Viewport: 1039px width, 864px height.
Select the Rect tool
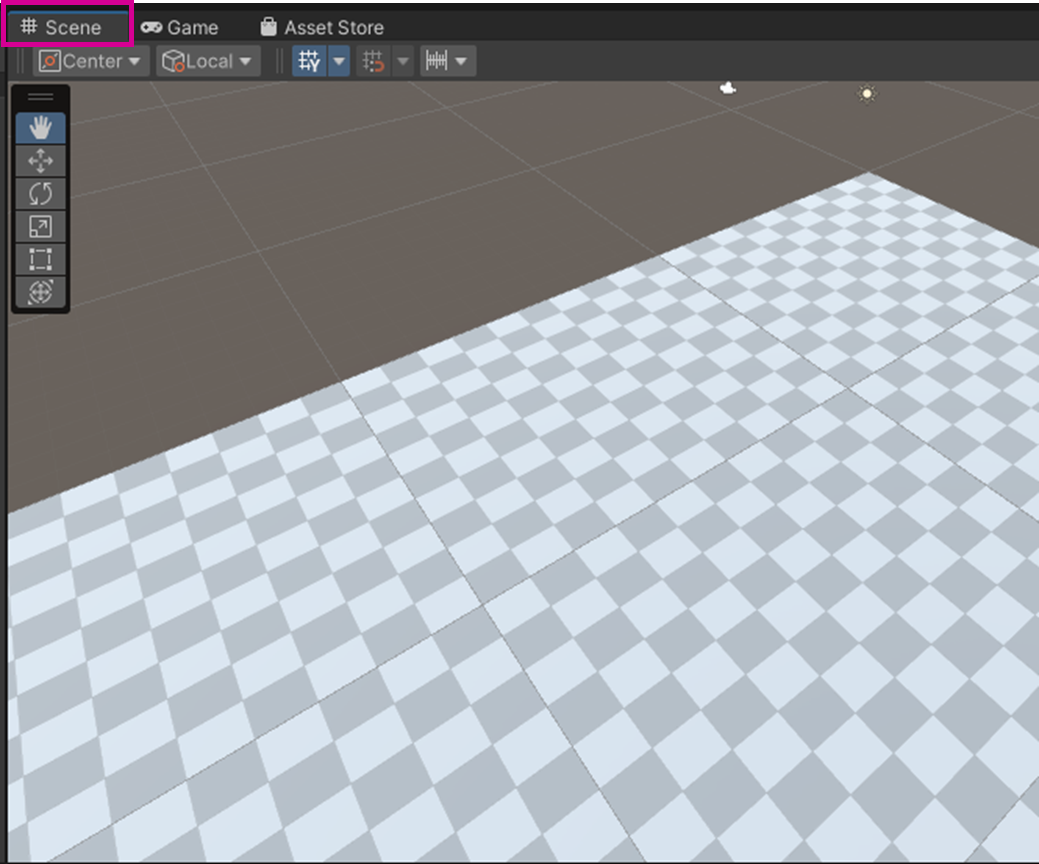pyautogui.click(x=40, y=260)
